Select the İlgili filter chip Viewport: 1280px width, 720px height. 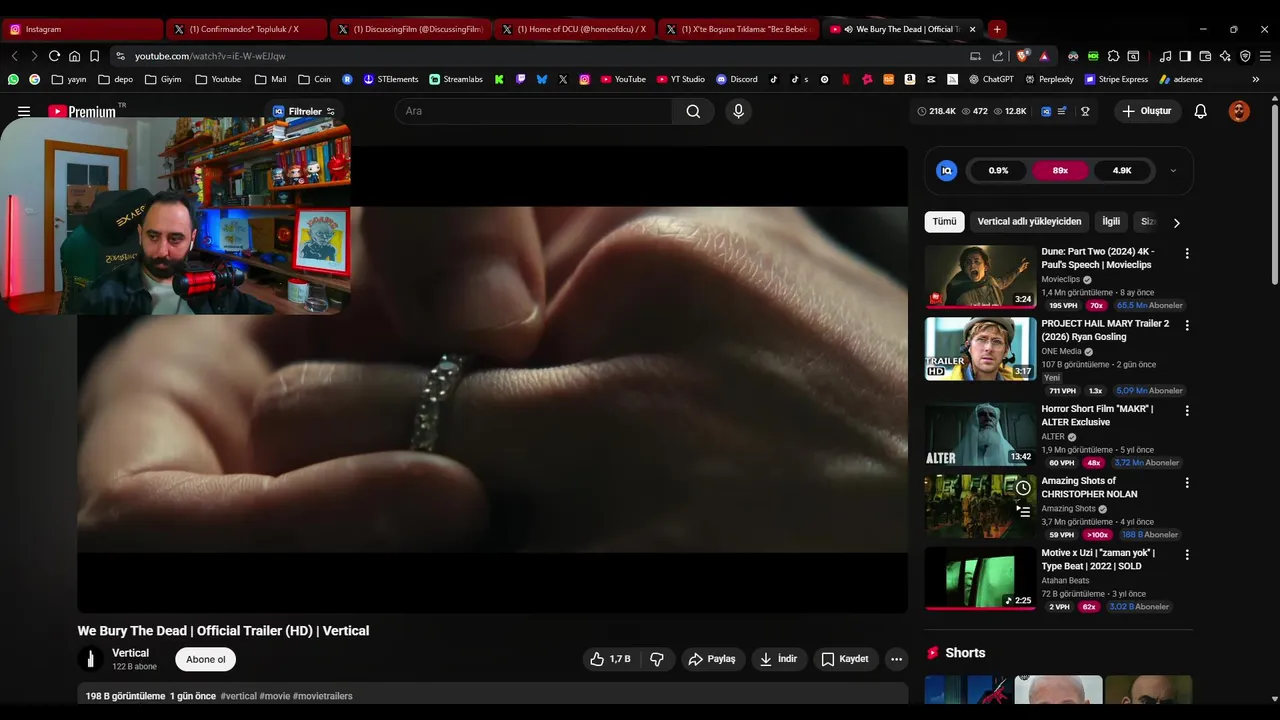pyautogui.click(x=1111, y=222)
